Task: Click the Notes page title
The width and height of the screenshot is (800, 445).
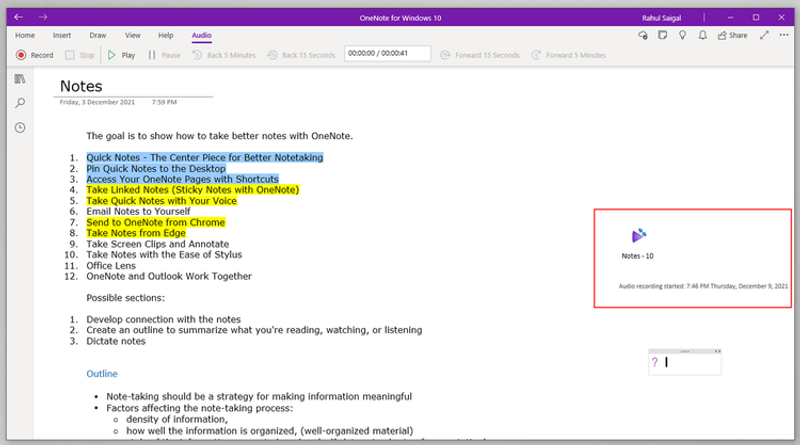Action: pyautogui.click(x=81, y=86)
